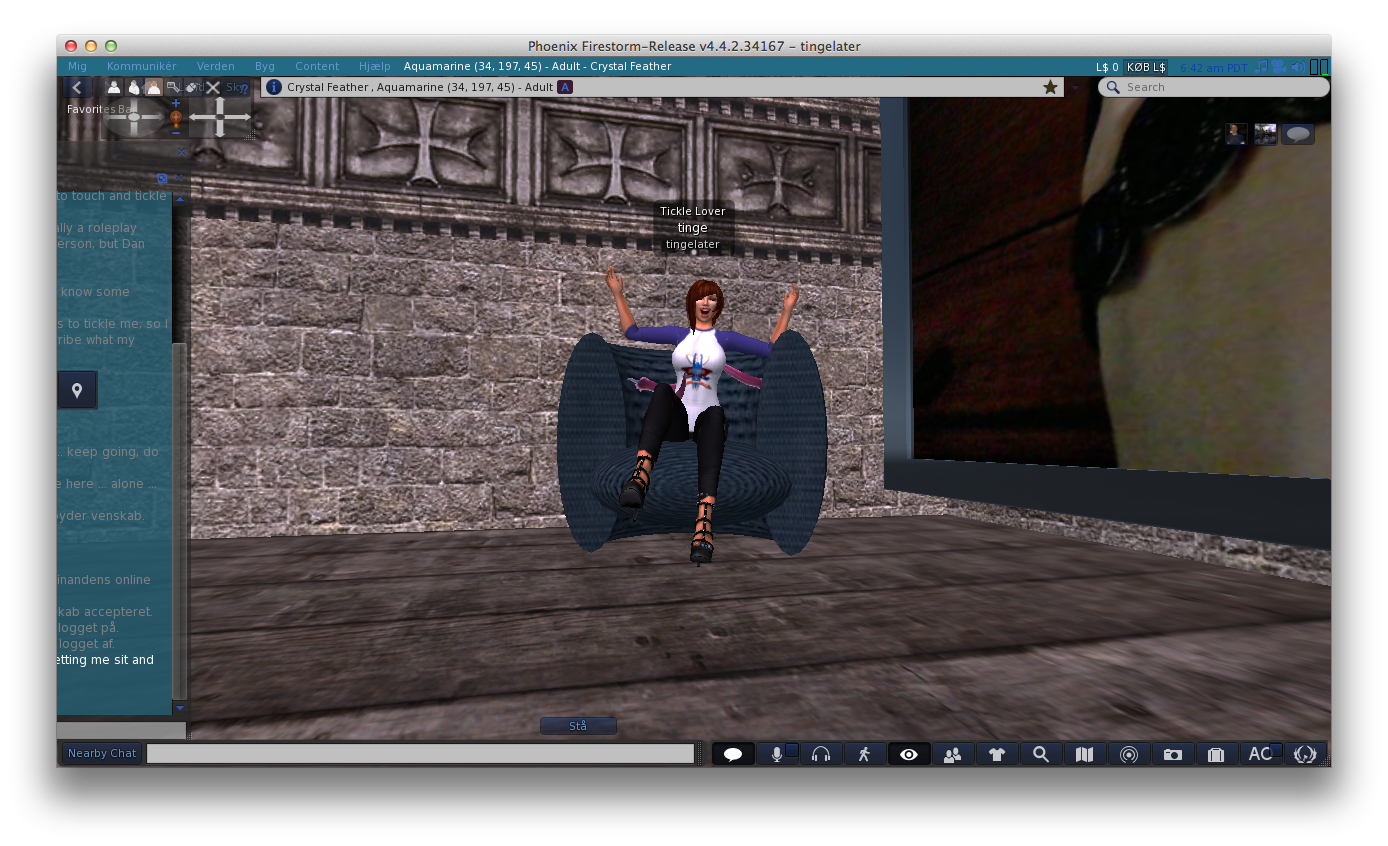Click the landscape picture notification thumbnail
Screen dimensions: 1388x846
coord(1265,134)
